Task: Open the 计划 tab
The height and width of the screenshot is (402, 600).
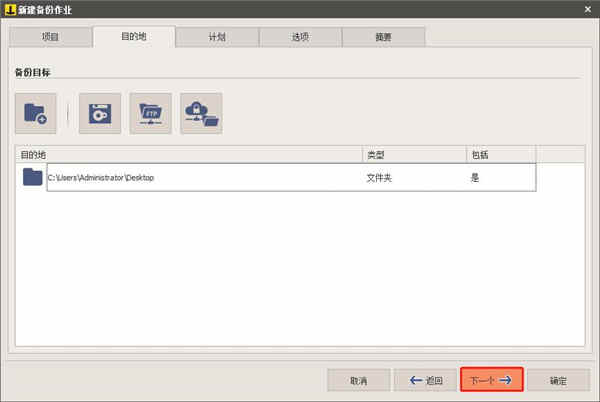Action: (x=217, y=37)
